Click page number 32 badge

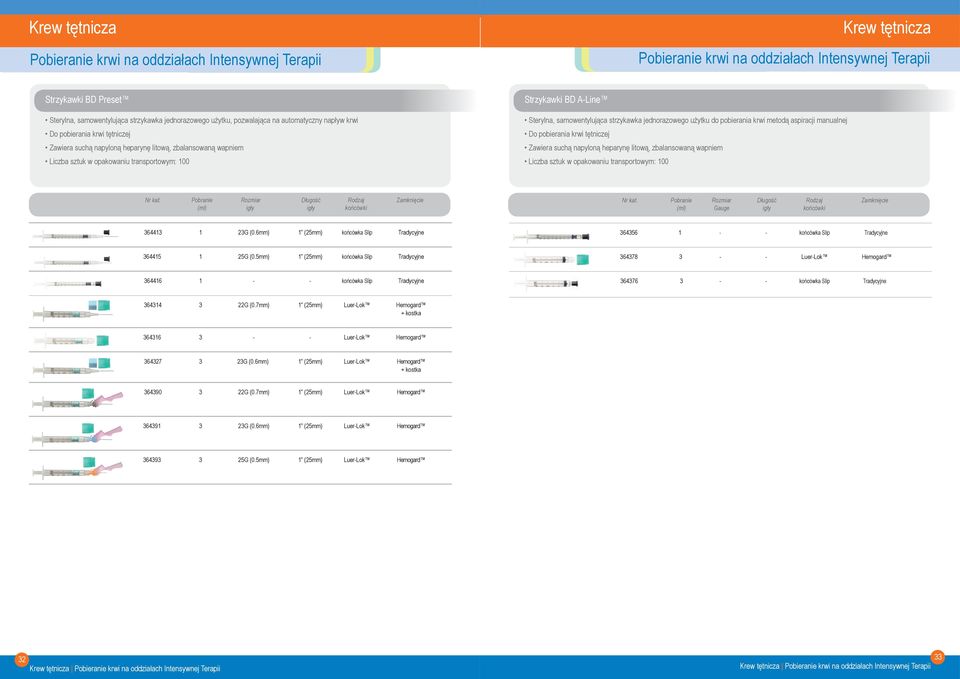21,659
